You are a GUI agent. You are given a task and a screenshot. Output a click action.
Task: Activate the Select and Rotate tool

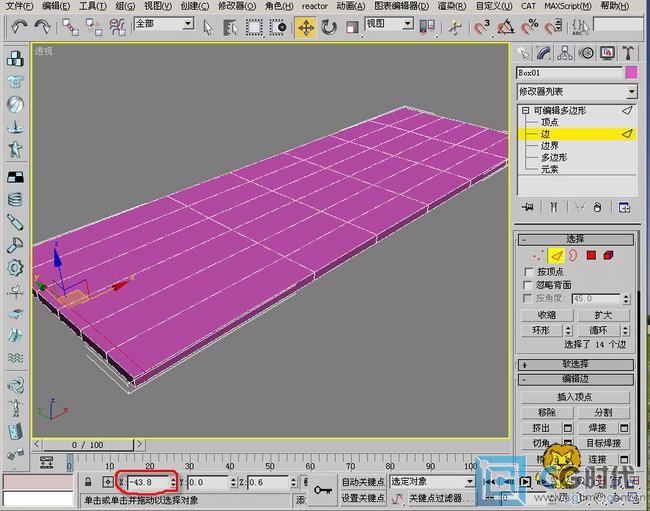(329, 28)
